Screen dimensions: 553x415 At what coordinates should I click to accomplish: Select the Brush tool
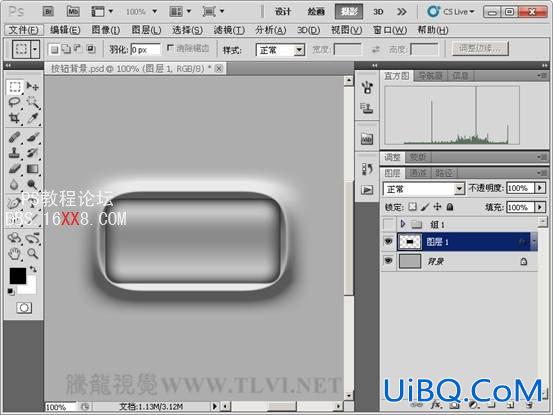click(32, 137)
